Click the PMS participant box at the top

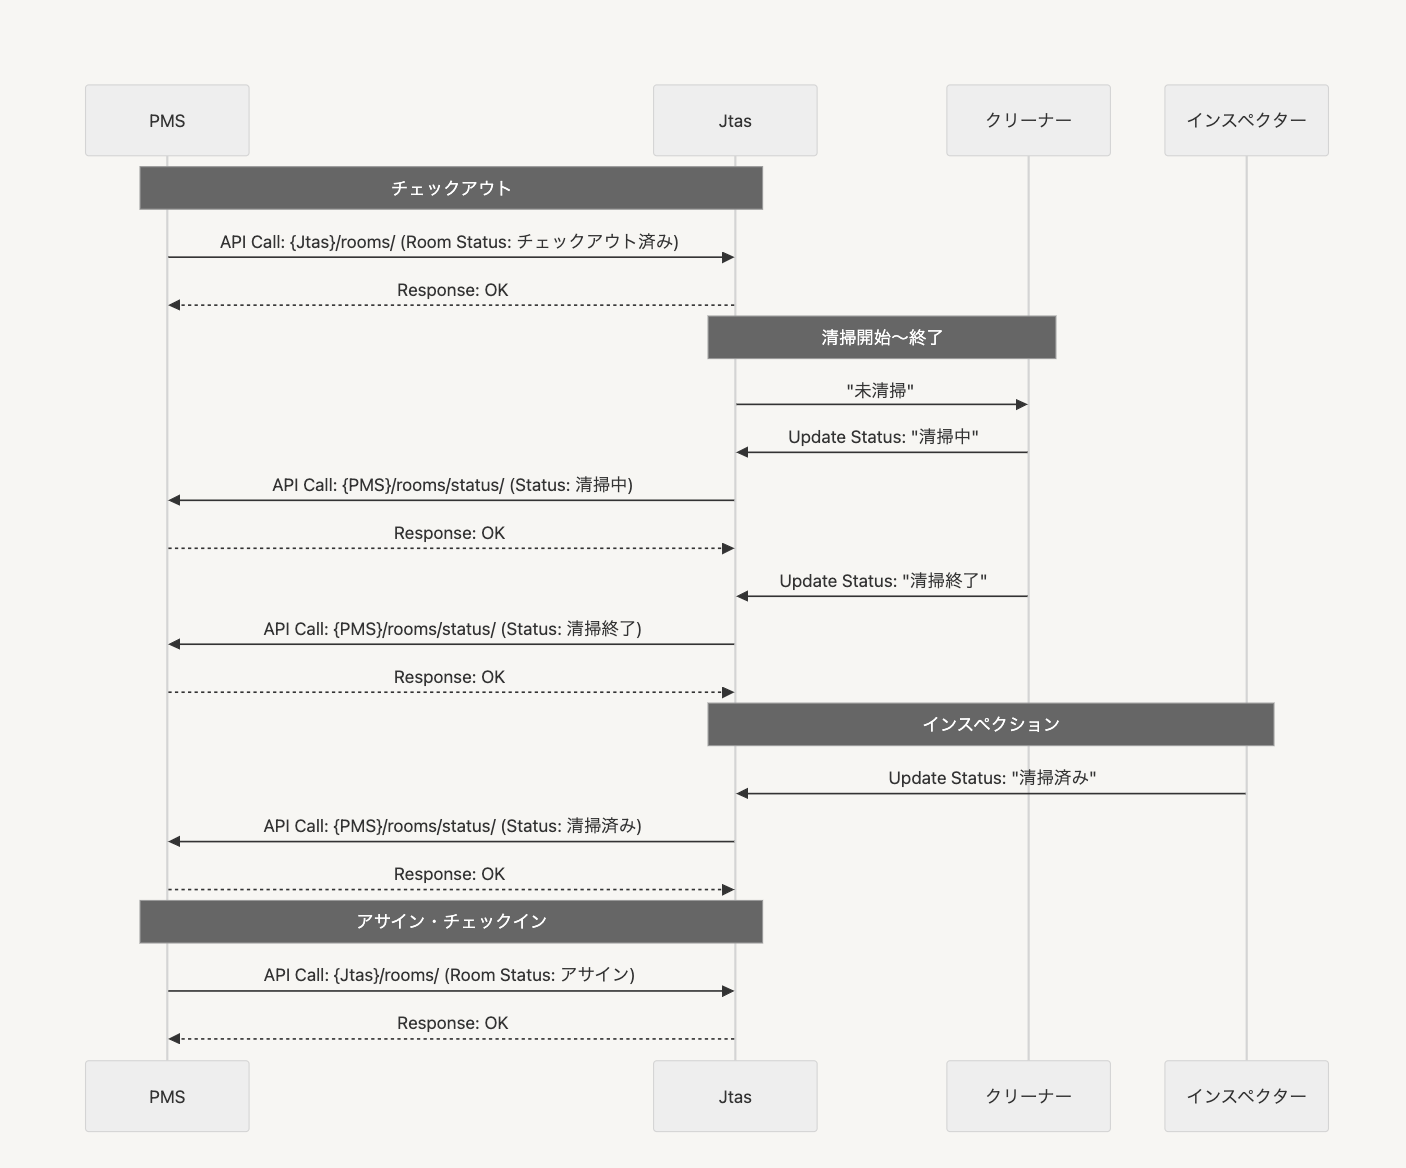pos(167,120)
